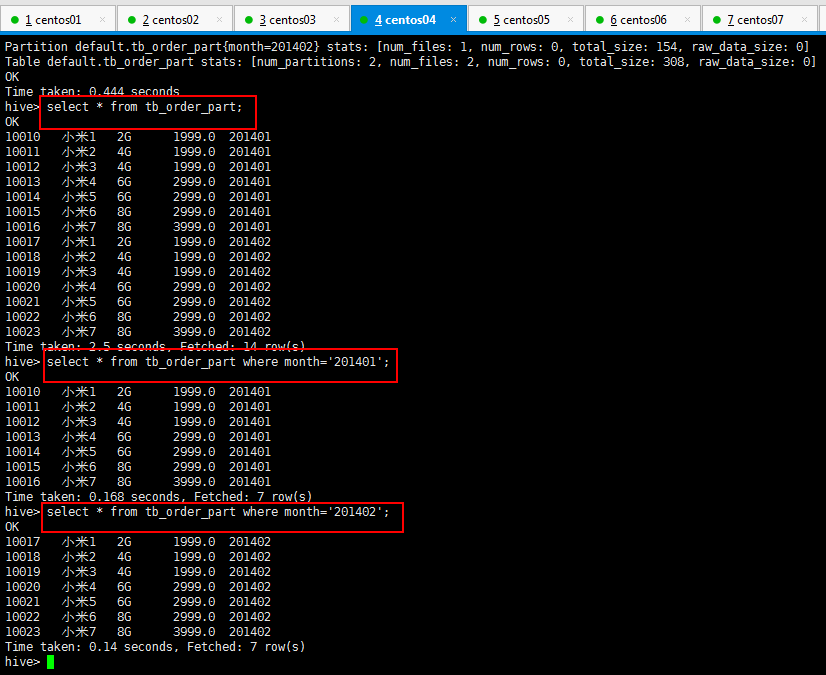Close the centos05 tab
The height and width of the screenshot is (675, 826).
(x=570, y=20)
